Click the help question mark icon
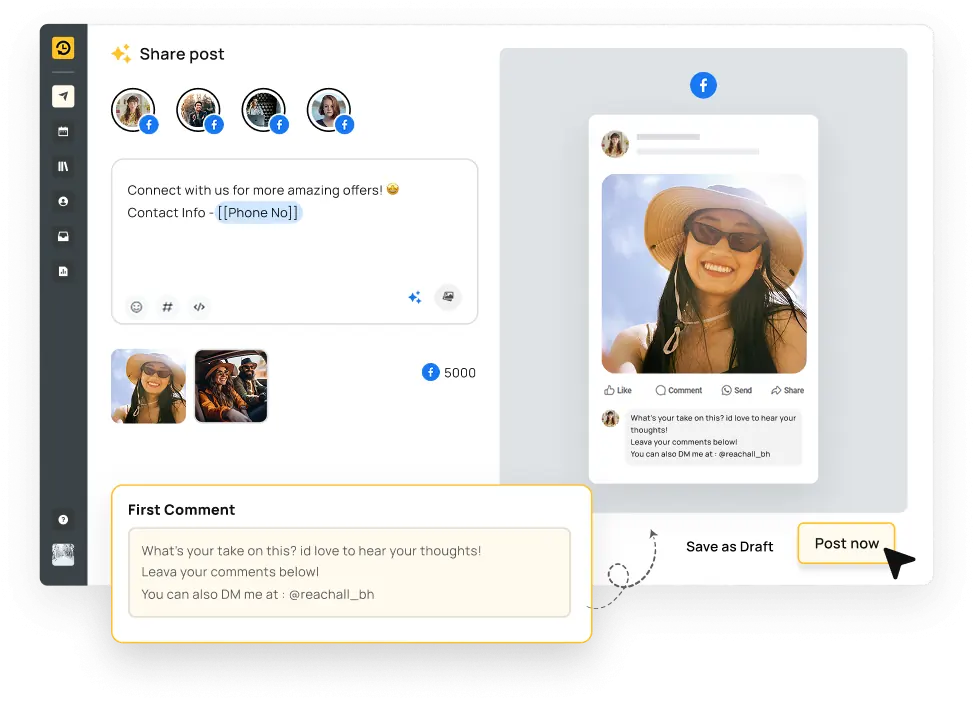Image resolution: width=974 pixels, height=703 pixels. coord(63,520)
